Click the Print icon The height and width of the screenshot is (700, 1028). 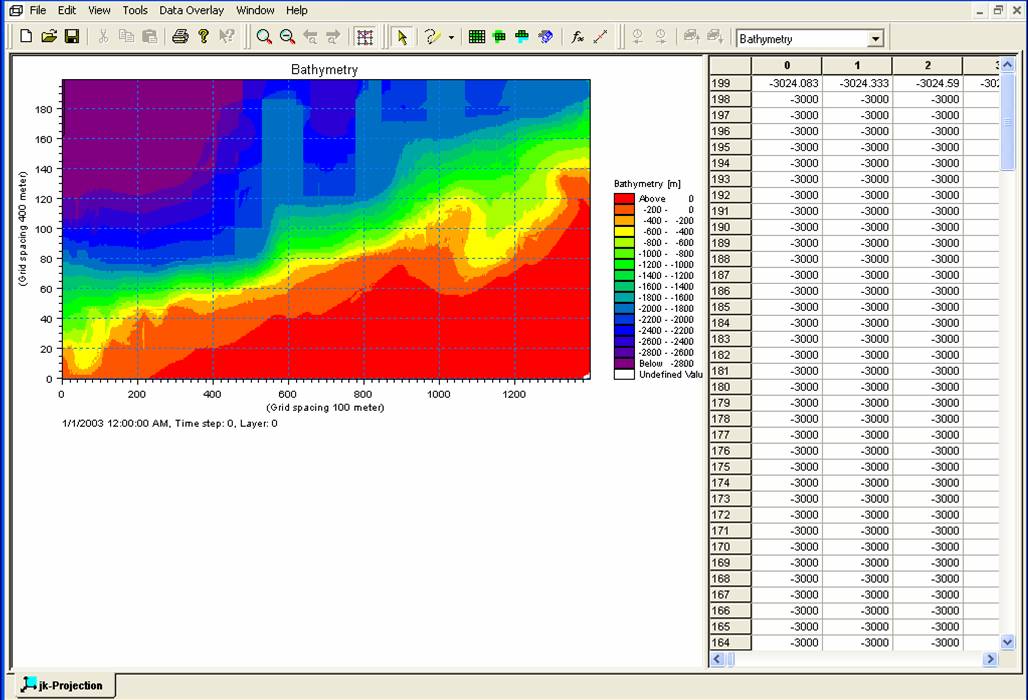(180, 37)
